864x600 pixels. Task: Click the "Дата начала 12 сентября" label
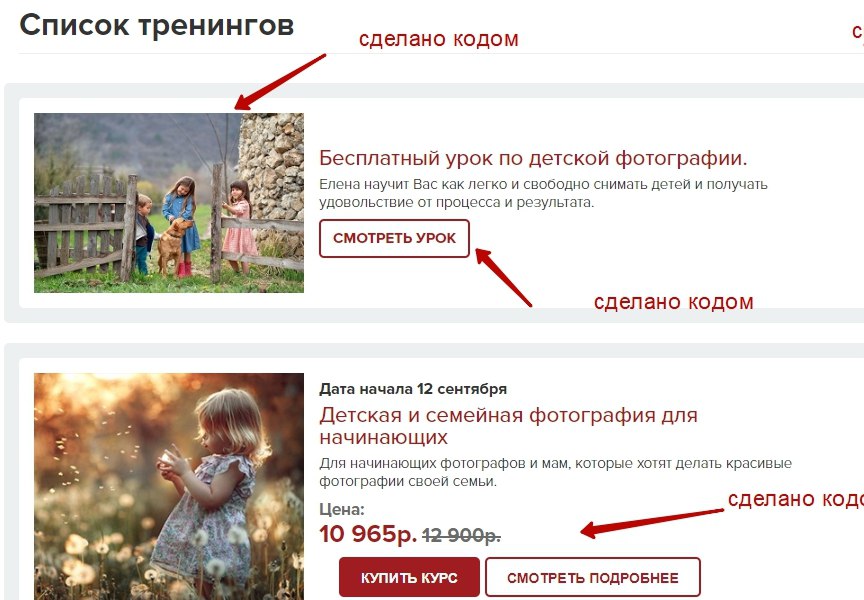click(413, 389)
